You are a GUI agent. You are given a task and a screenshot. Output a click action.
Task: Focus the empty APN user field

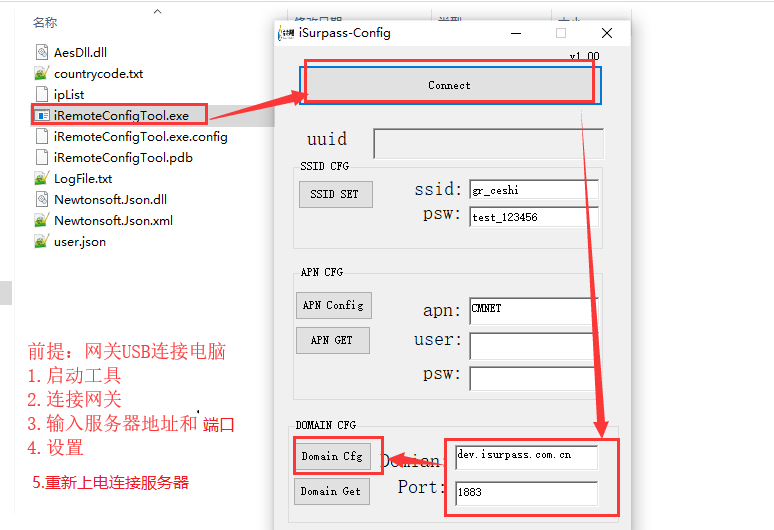[533, 346]
